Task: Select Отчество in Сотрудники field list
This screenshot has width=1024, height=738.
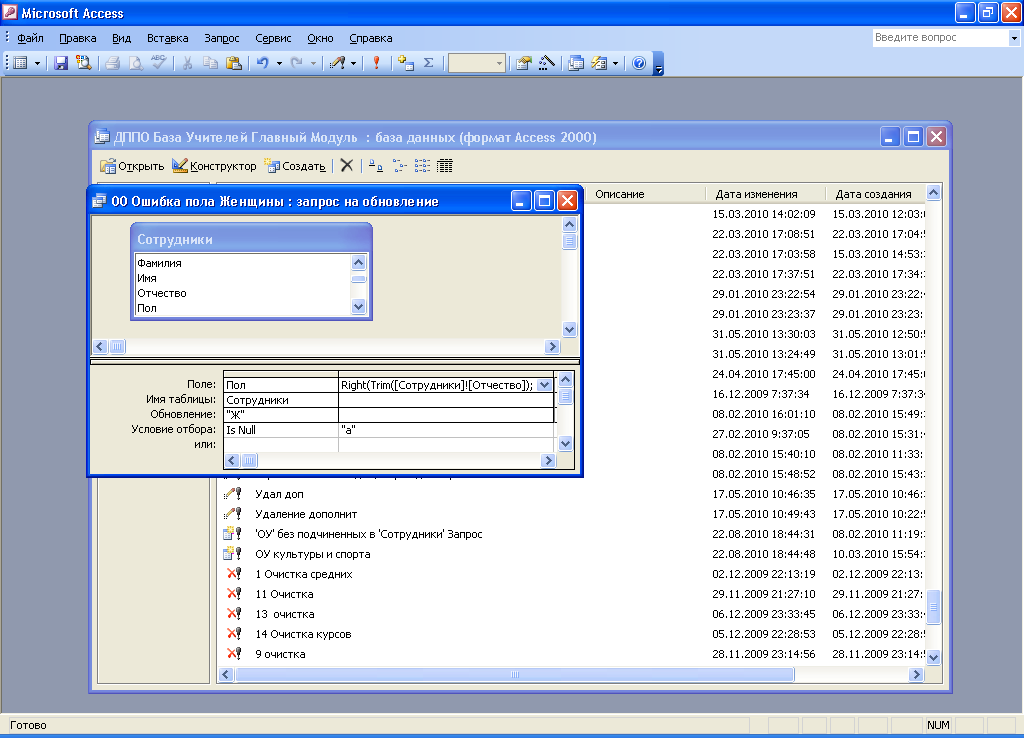Action: point(162,293)
